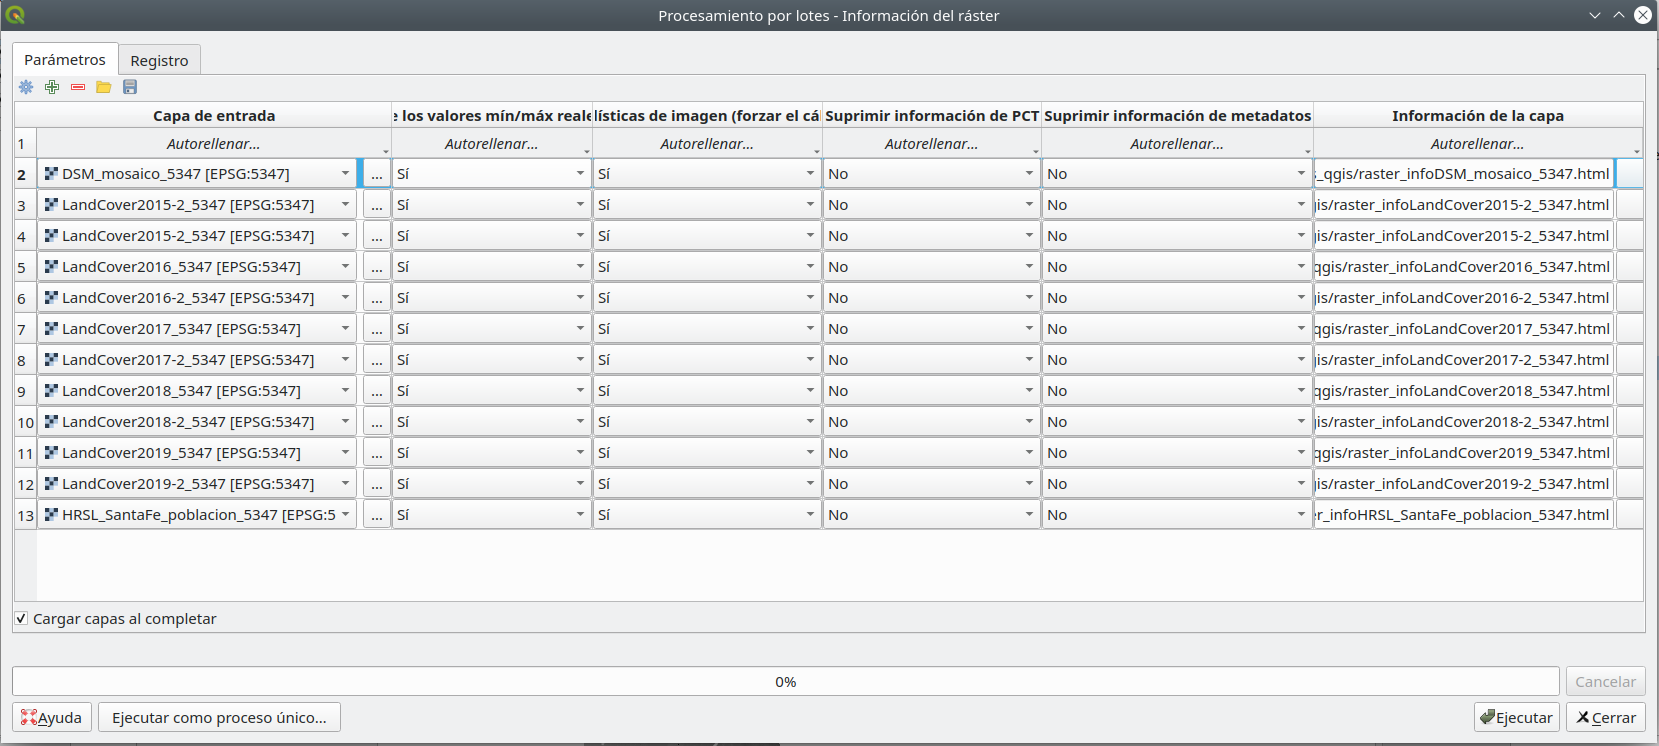This screenshot has height=746, width=1659.
Task: Open row 12 image statistics Sí dropdown
Action: coord(707,484)
